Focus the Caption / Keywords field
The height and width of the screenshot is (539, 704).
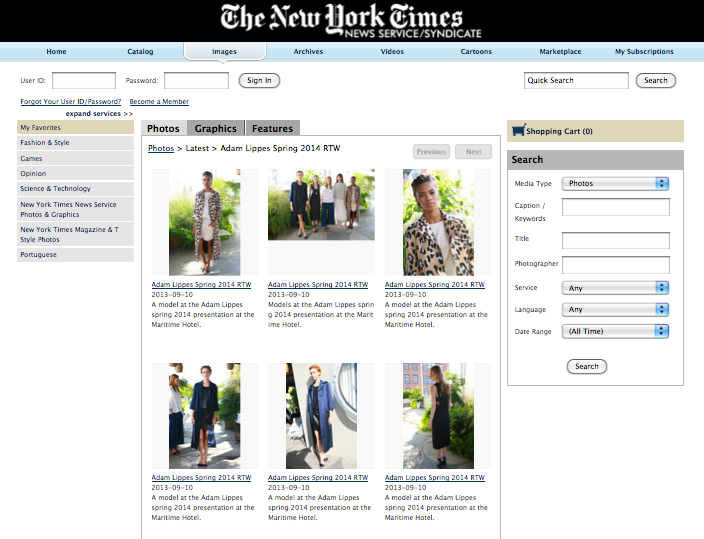(x=616, y=207)
